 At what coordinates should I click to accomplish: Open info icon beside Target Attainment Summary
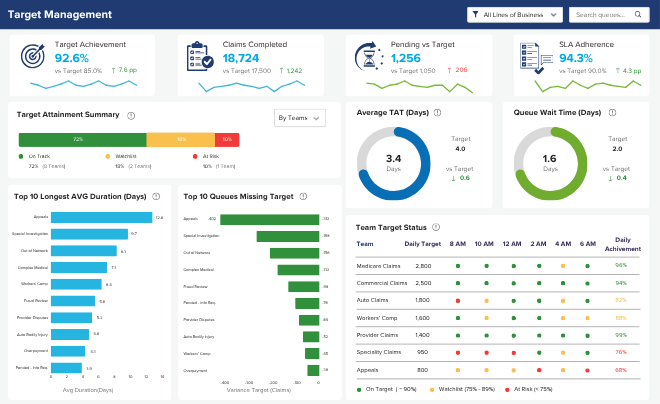[x=131, y=116]
